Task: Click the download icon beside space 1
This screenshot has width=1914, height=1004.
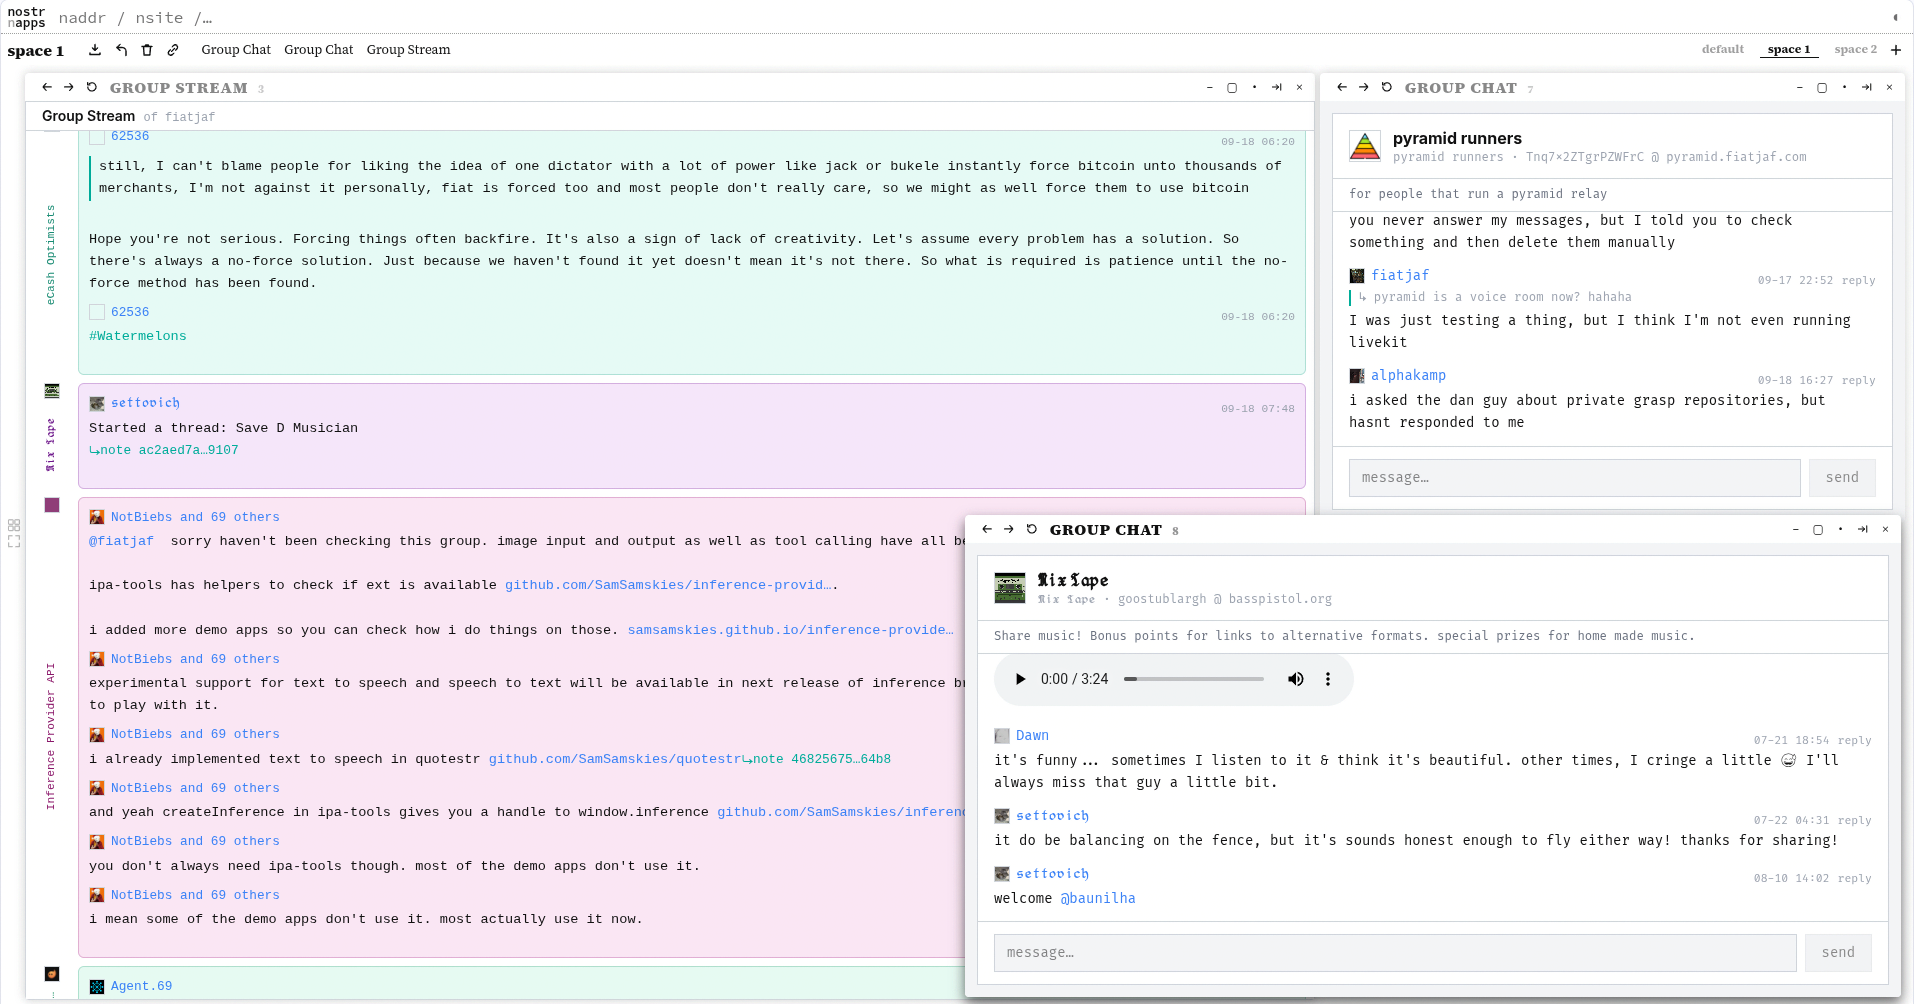Action: [x=95, y=49]
